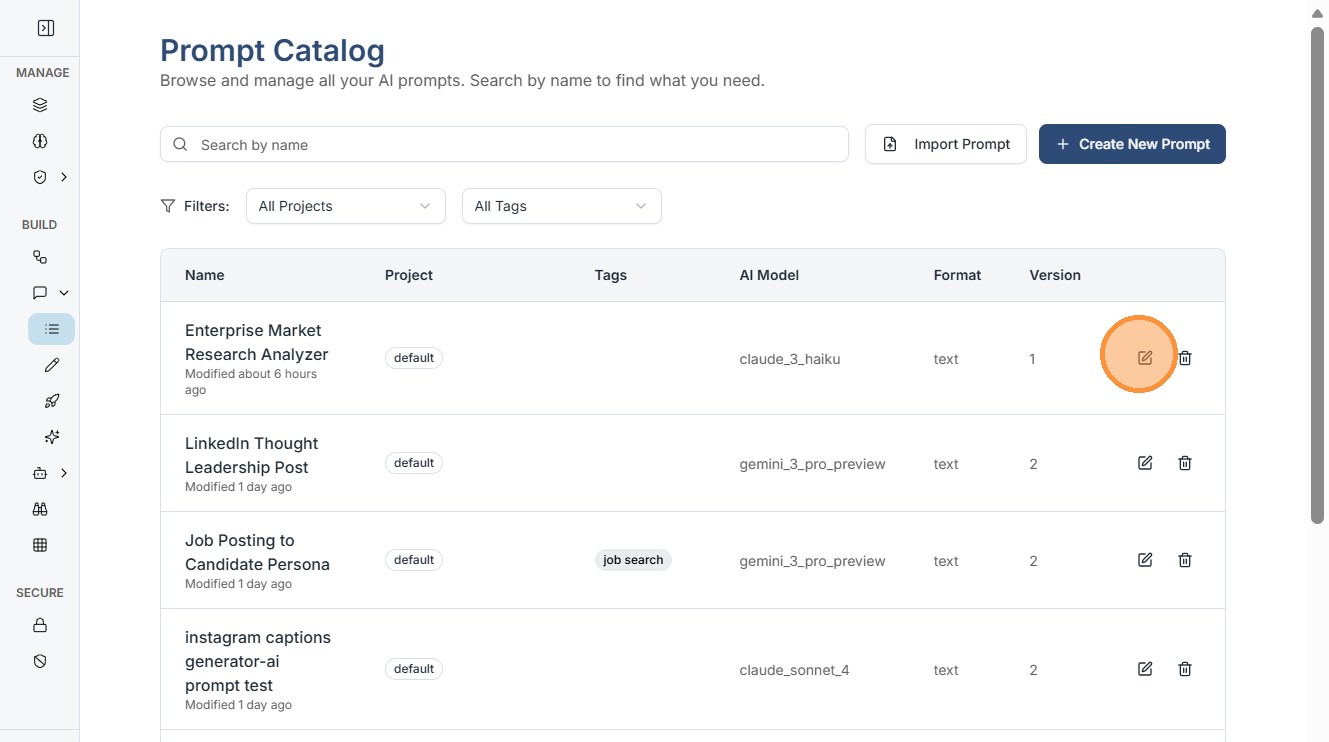Screen dimensions: 1329x742
Task: Edit the Enterprise Market Research Analyzer prompt
Action: [x=1145, y=358]
